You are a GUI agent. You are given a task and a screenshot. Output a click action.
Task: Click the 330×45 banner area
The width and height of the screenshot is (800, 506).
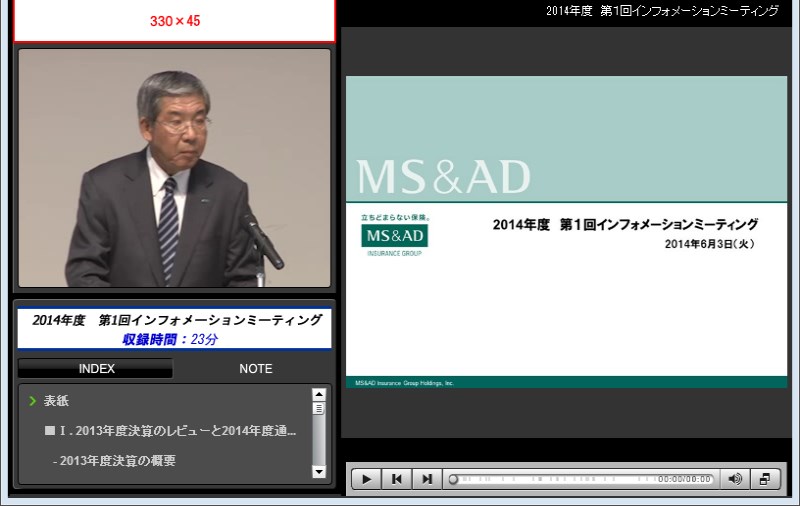pyautogui.click(x=174, y=20)
